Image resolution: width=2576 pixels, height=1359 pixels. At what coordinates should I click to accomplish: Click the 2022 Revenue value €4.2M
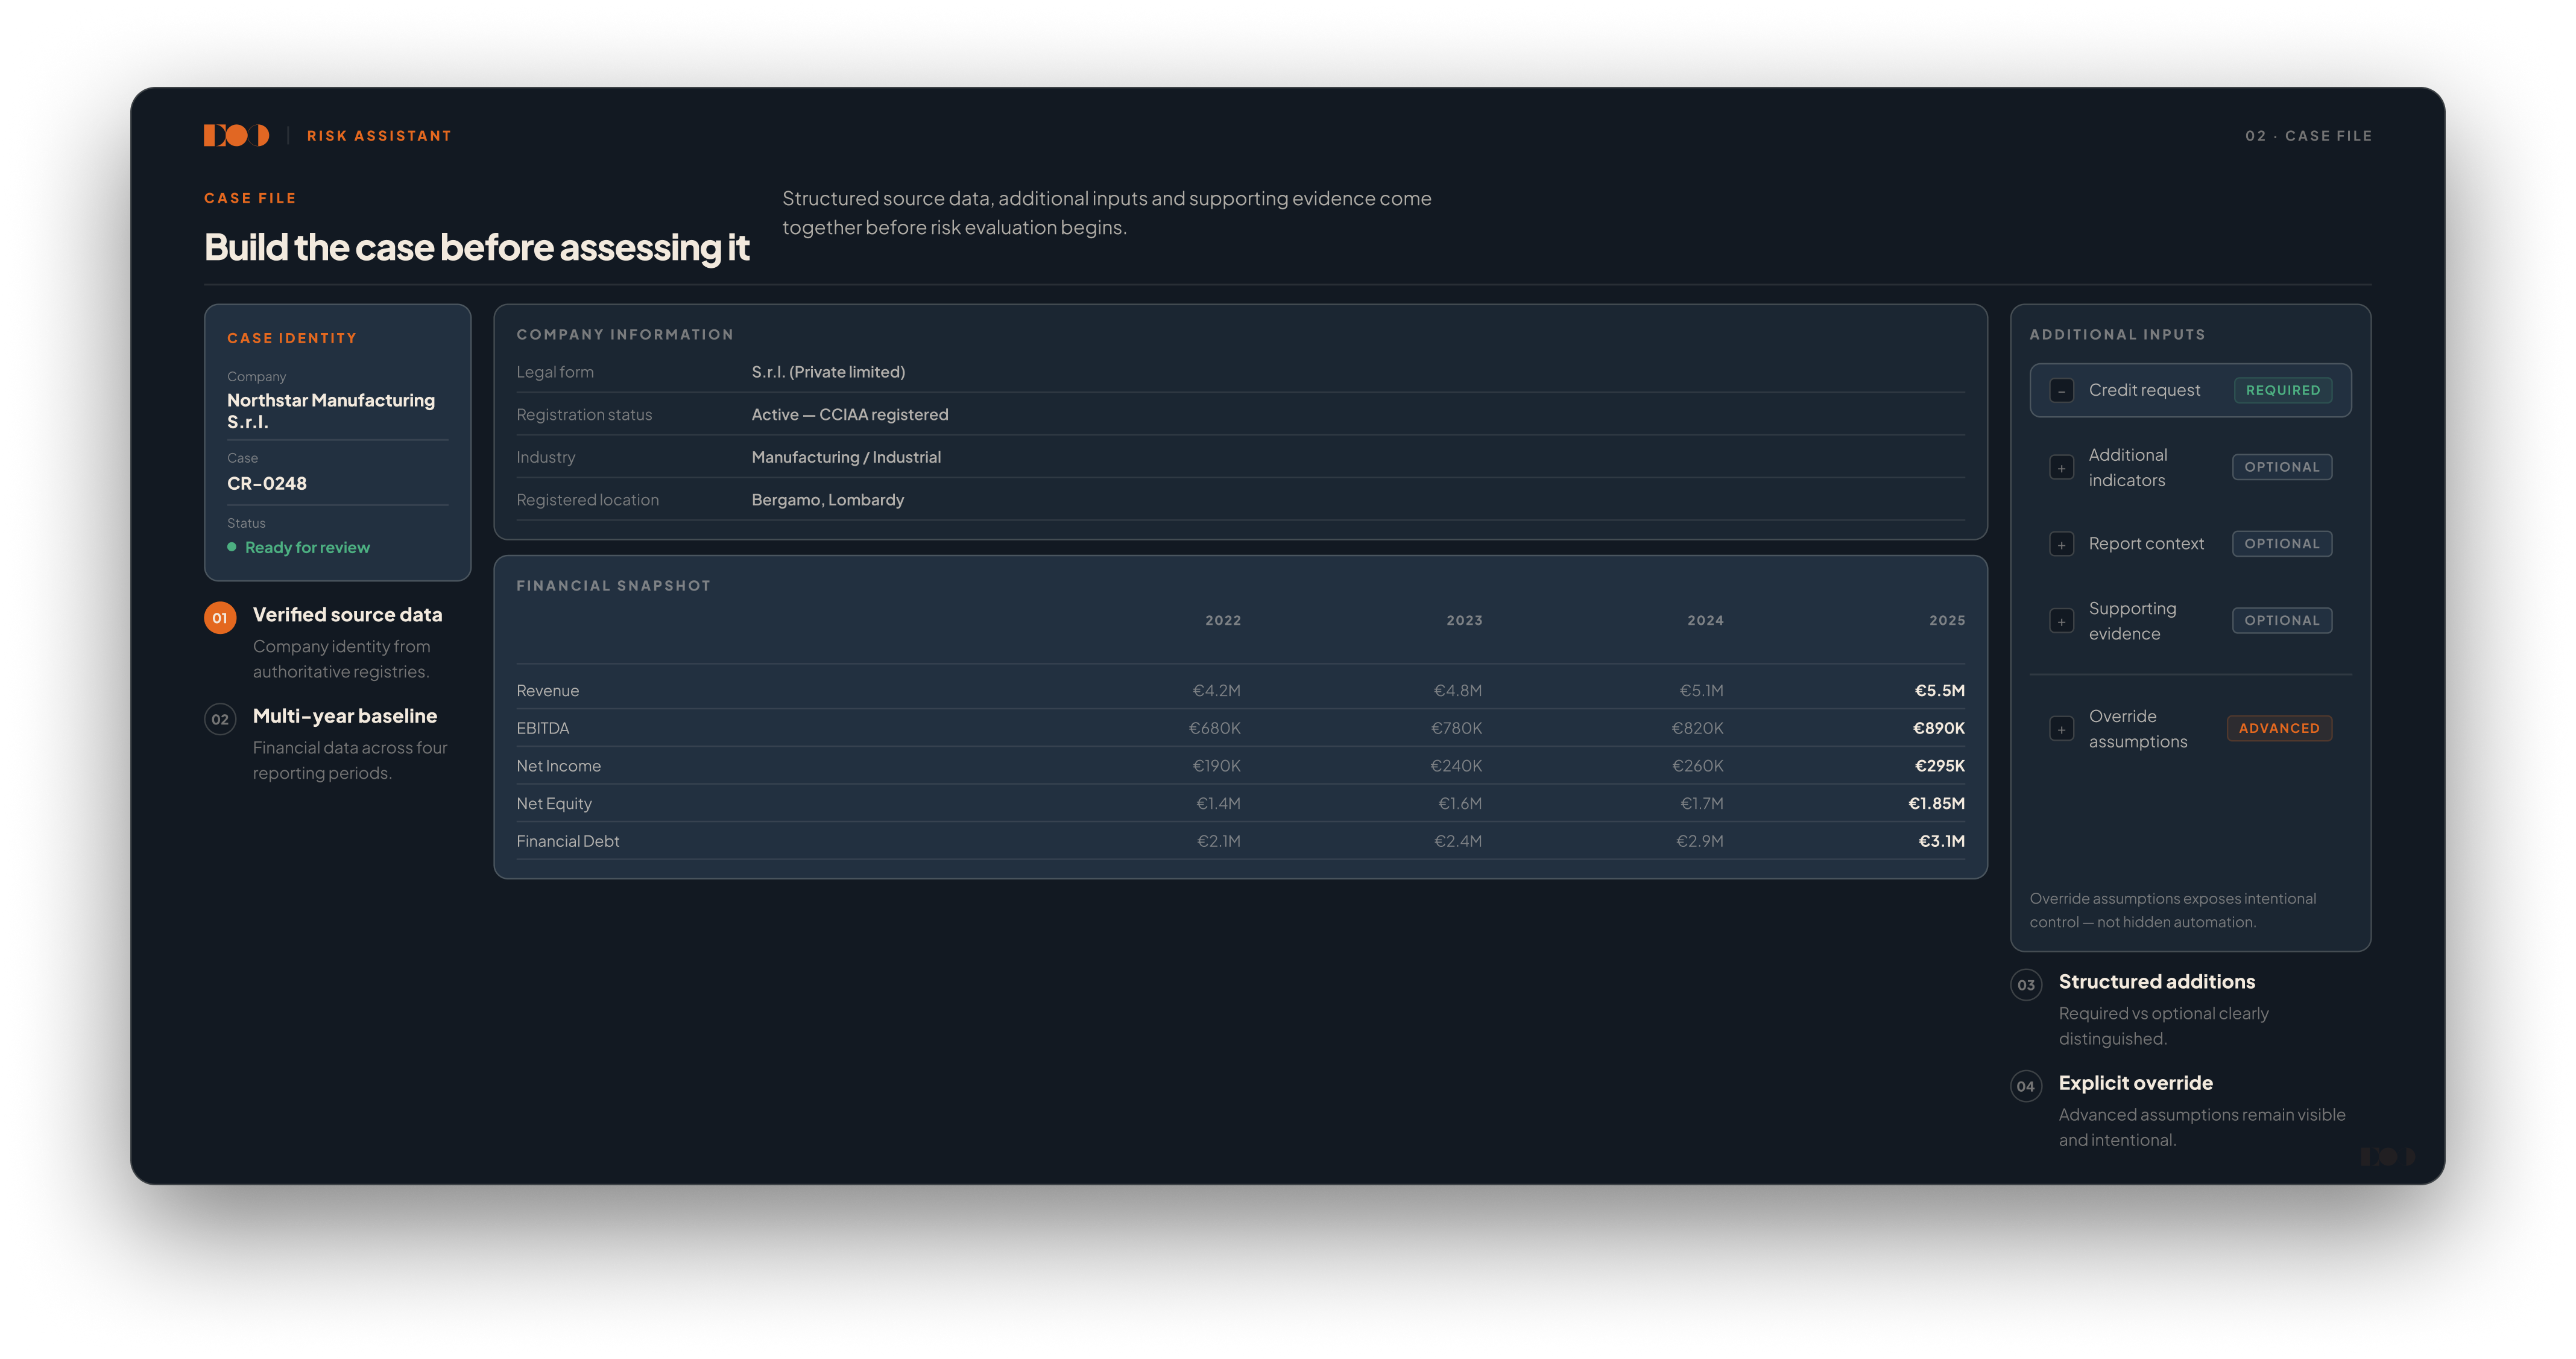[1216, 690]
